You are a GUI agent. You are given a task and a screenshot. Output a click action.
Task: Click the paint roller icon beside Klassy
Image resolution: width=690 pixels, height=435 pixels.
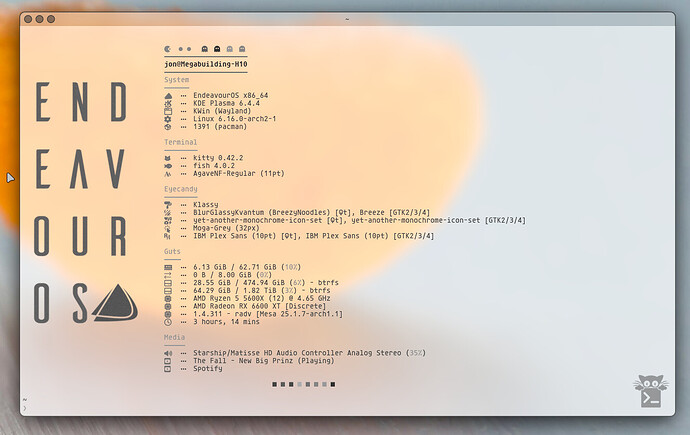[168, 205]
